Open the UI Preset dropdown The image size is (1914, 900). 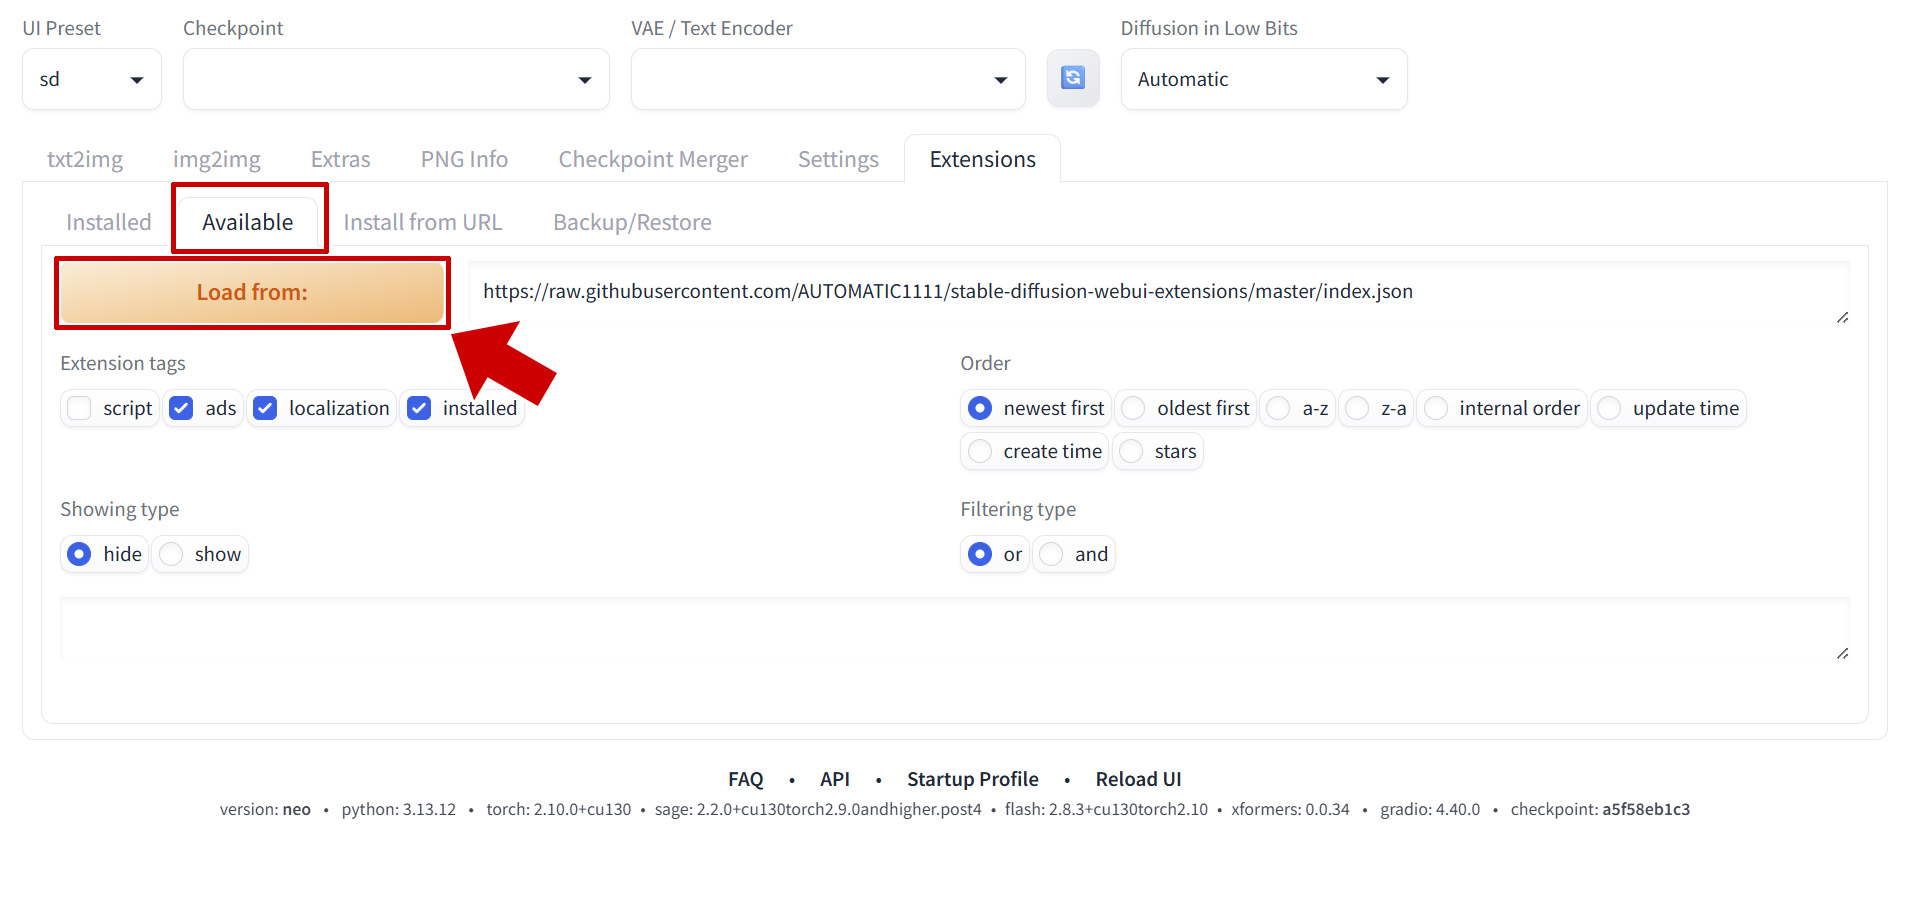(x=91, y=79)
